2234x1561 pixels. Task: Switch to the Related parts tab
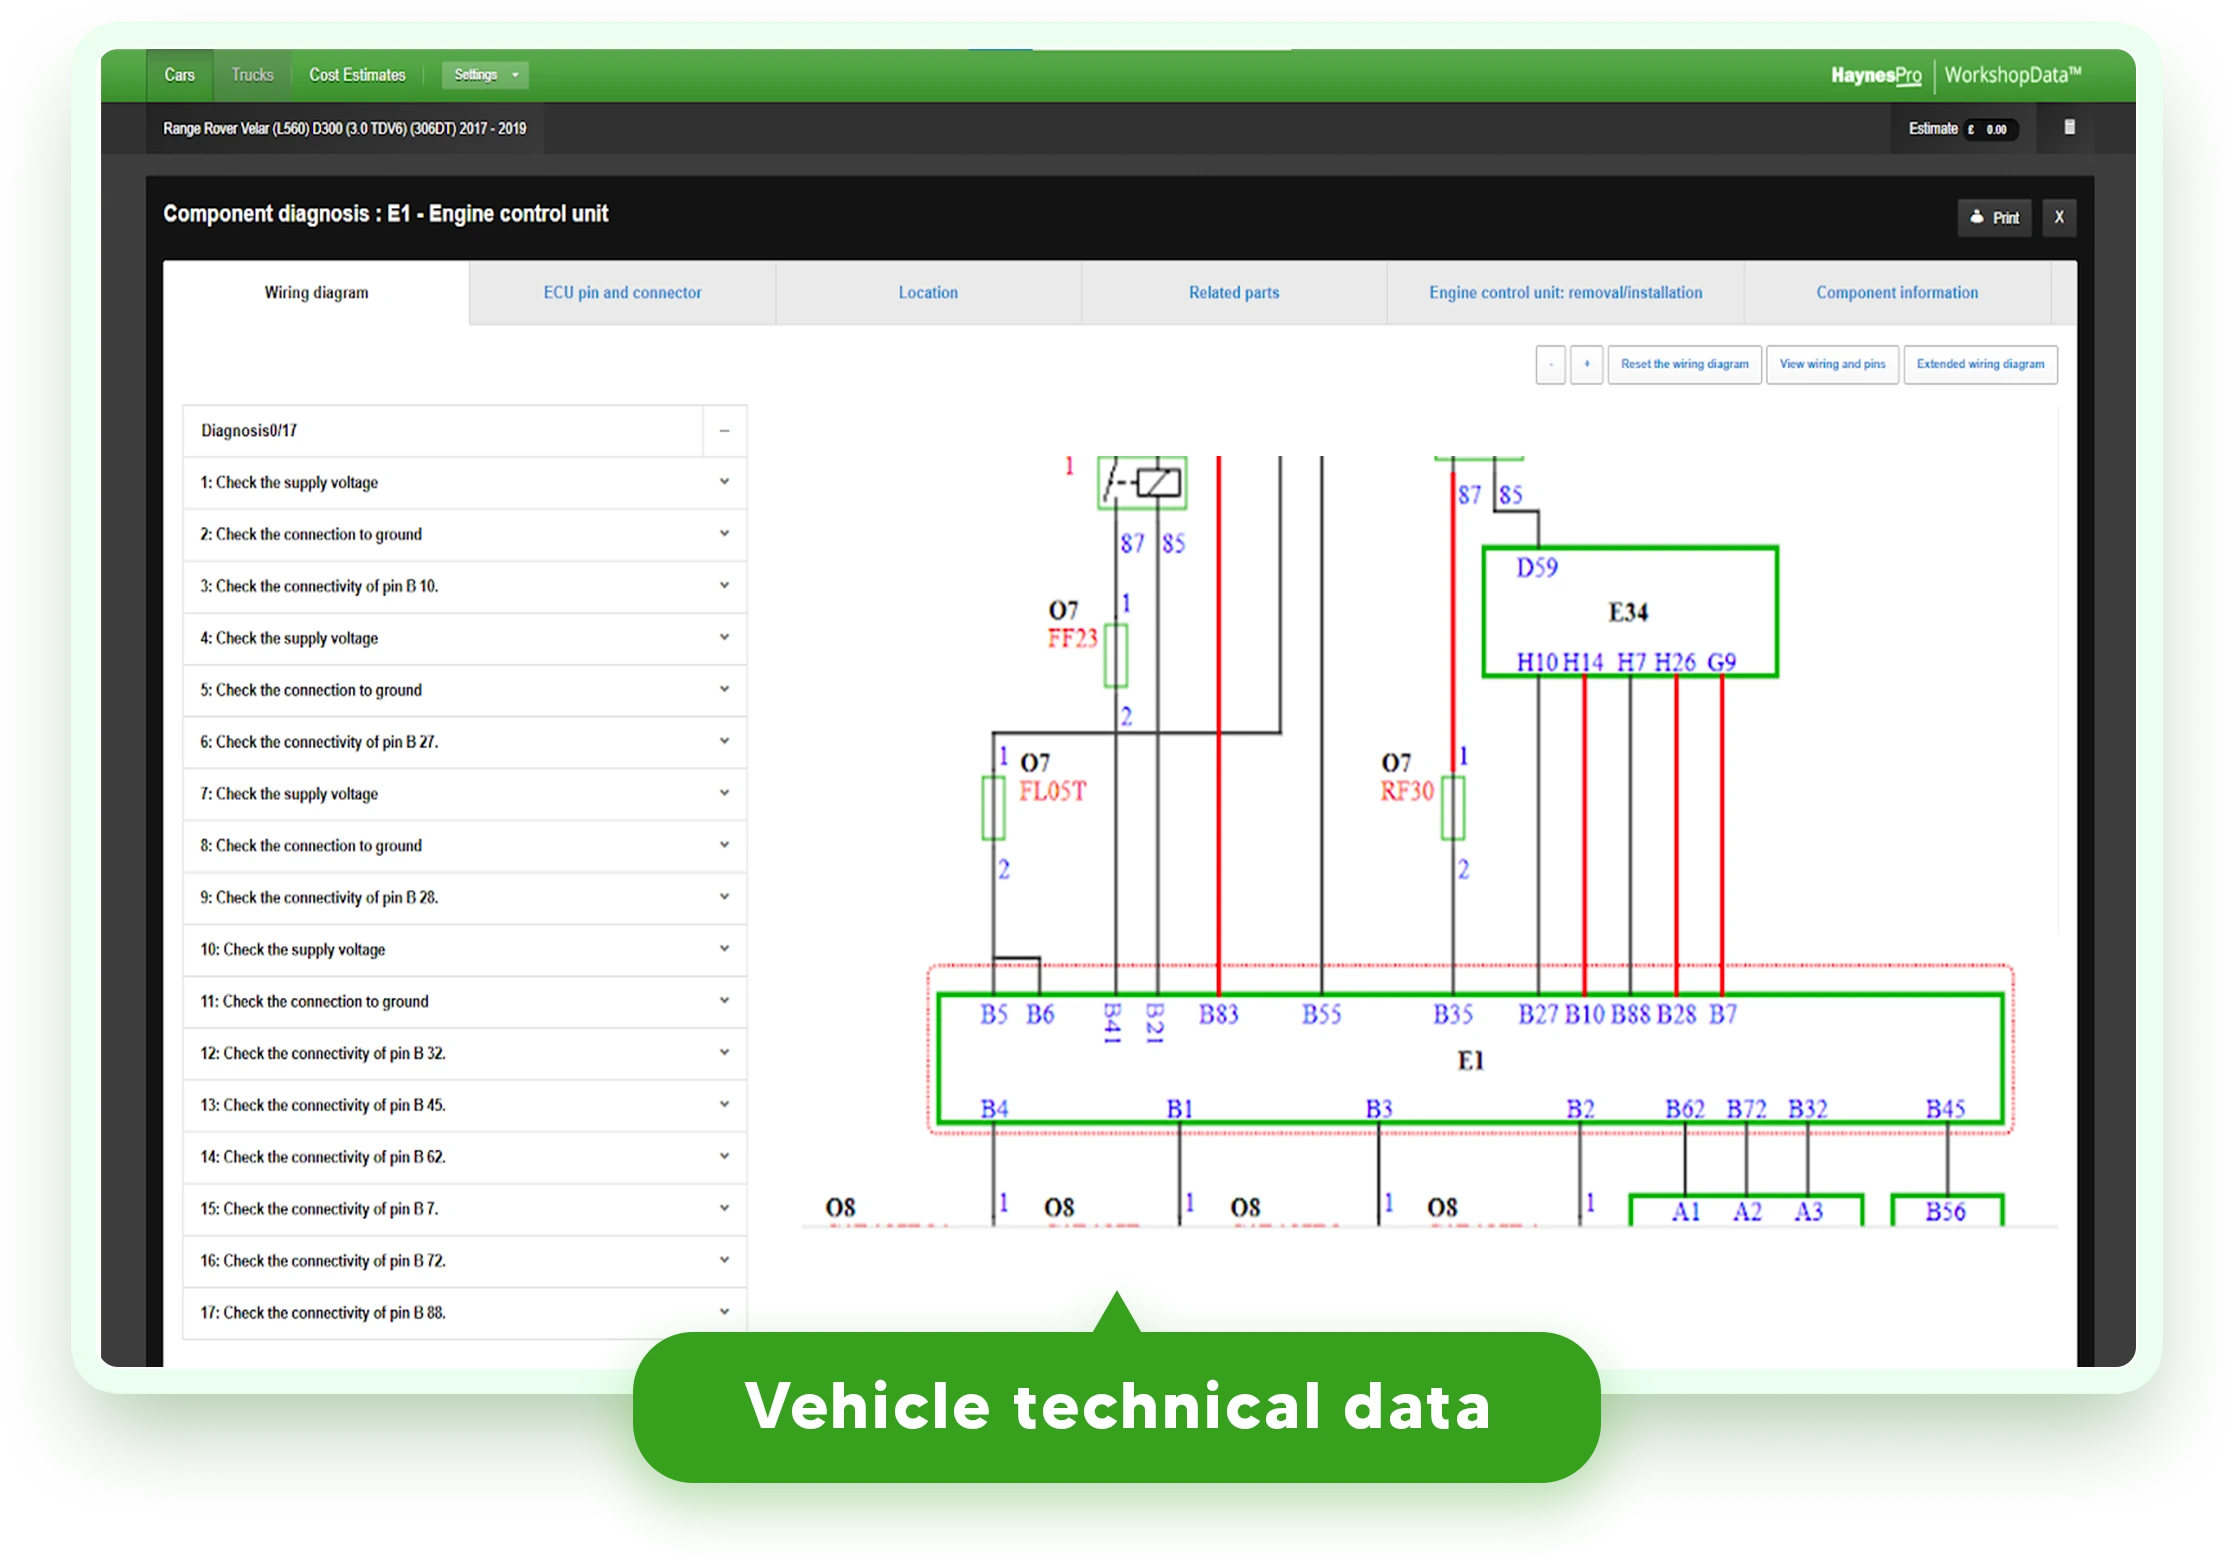[x=1234, y=292]
